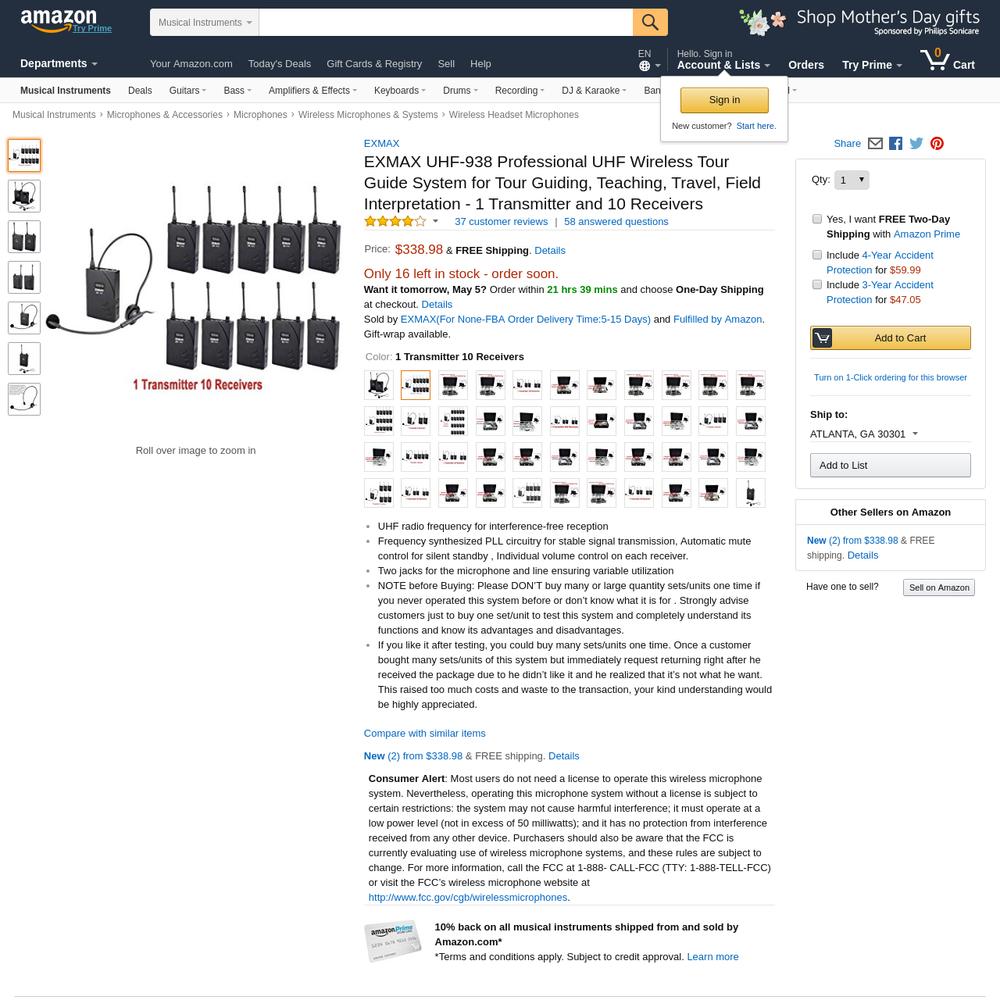
Task: Check the 4-Year Accident Protection box
Action: [817, 255]
